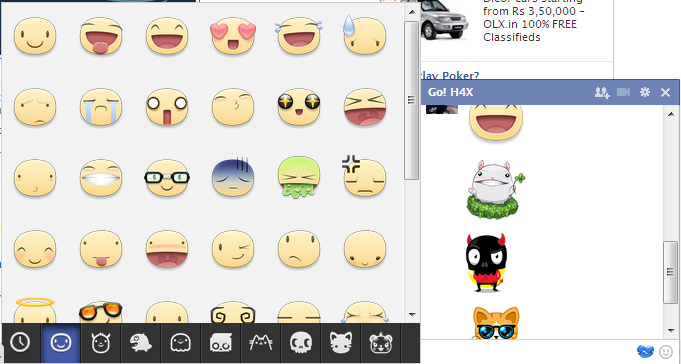This screenshot has height=364, width=681.
Task: Switch to the whiskered Pusheen cat pack tab
Action: pos(261,343)
